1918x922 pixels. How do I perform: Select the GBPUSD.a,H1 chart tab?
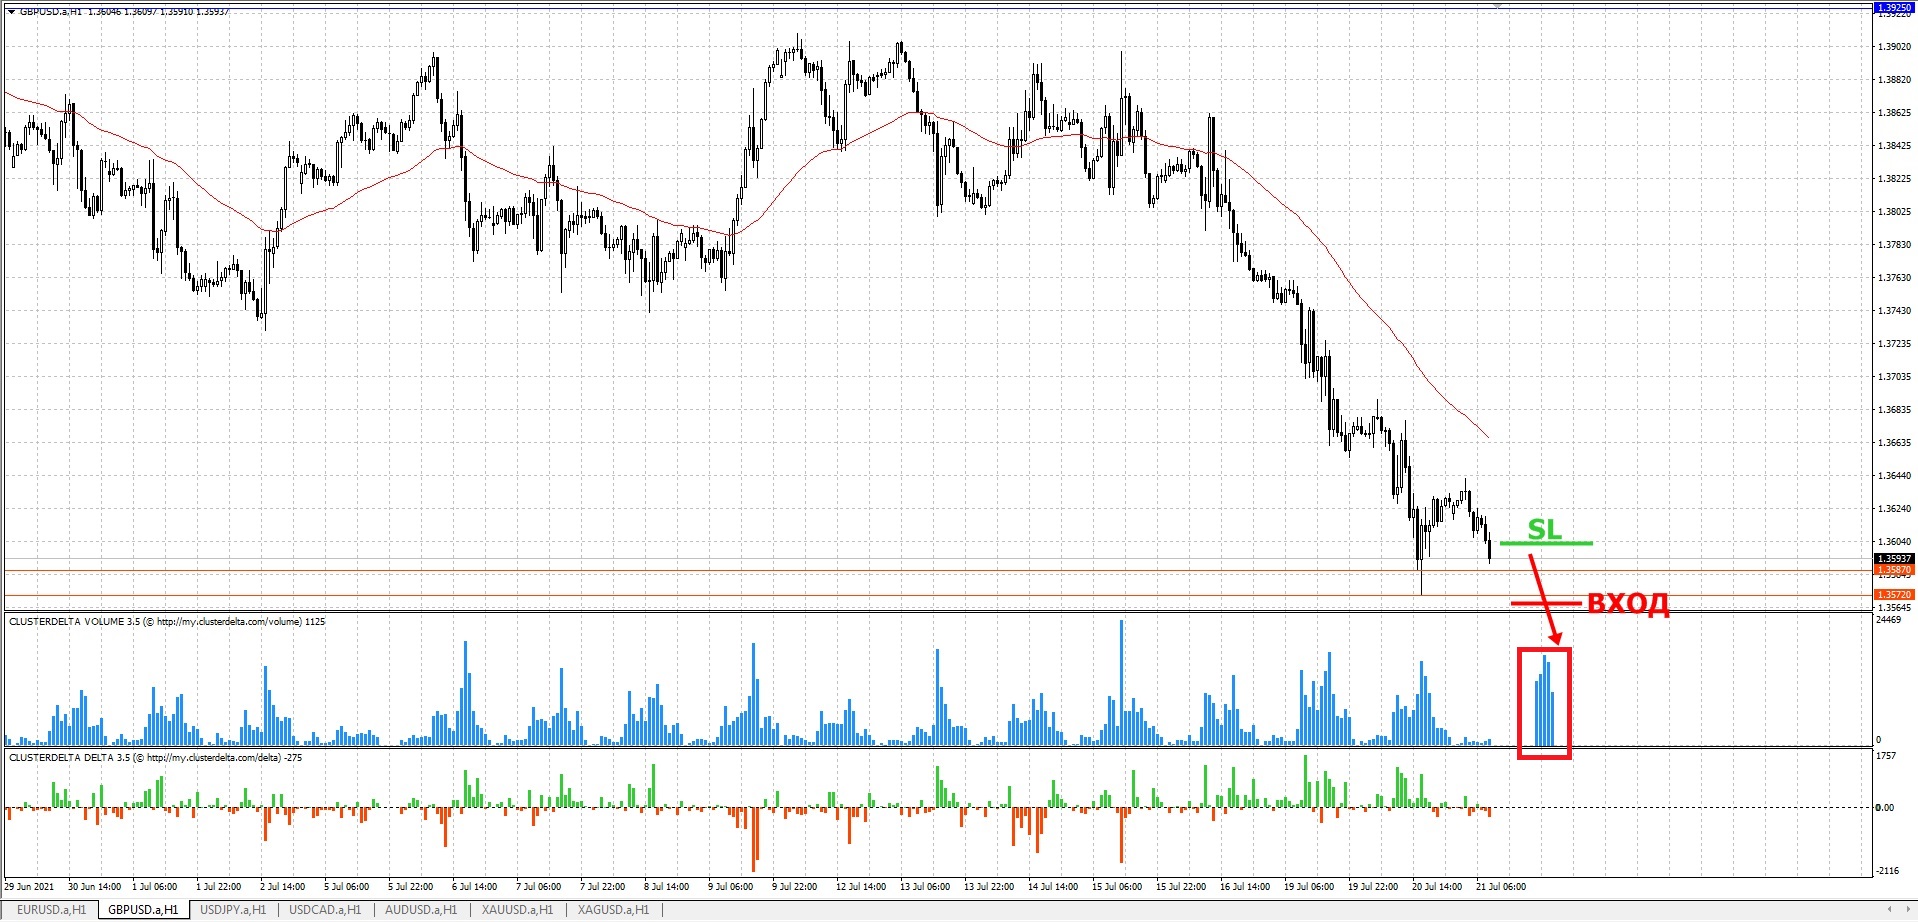click(x=143, y=910)
